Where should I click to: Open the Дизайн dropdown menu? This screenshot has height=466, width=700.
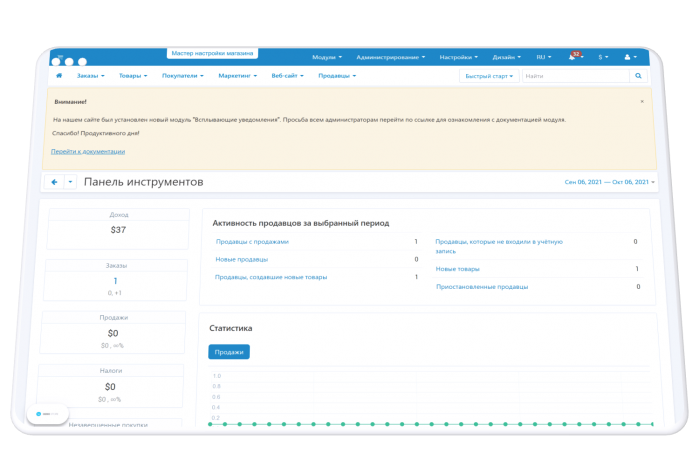click(x=507, y=57)
